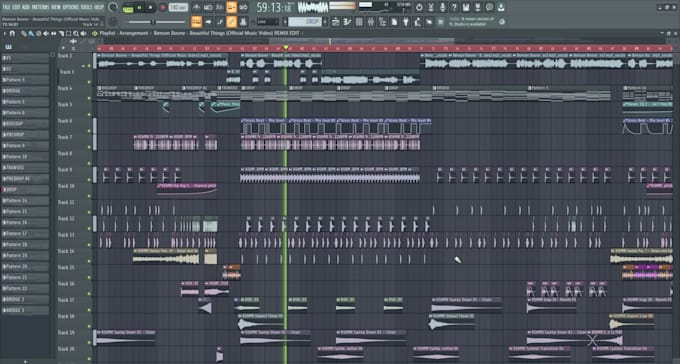The width and height of the screenshot is (680, 364).
Task: Toggle the metronome icon
Action: [196, 7]
